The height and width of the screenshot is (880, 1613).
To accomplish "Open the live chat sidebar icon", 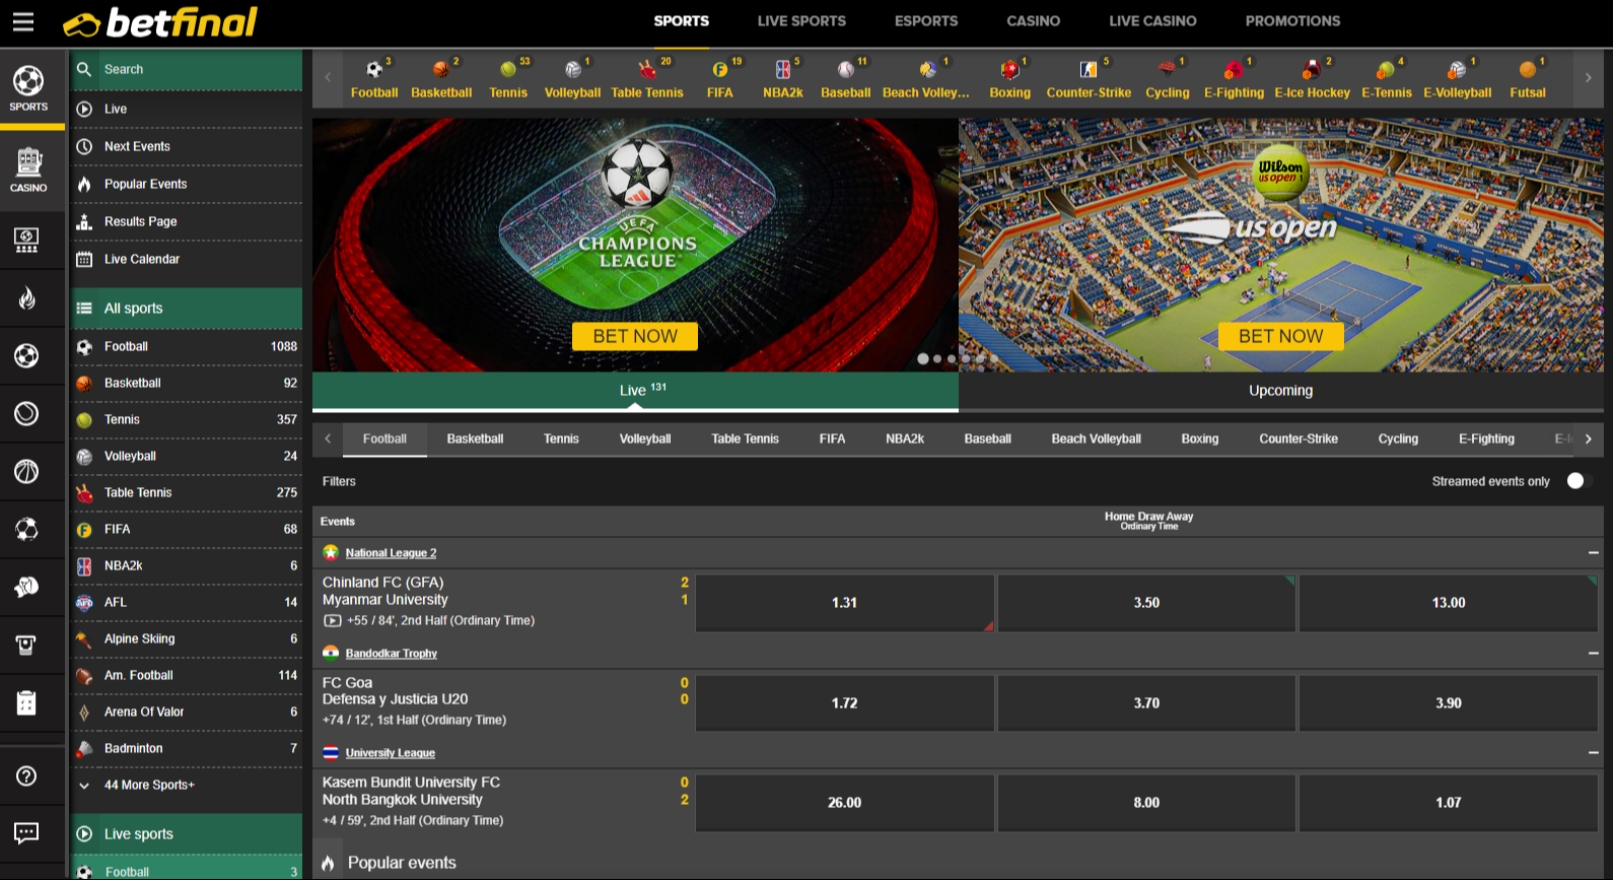I will [27, 832].
